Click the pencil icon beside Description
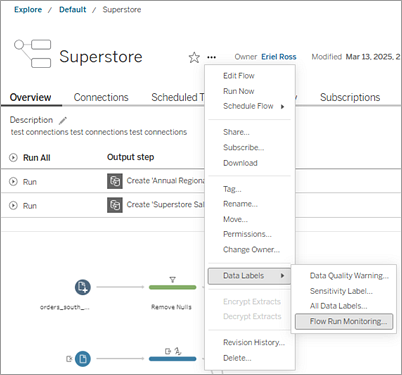402x375 pixels. [x=63, y=120]
